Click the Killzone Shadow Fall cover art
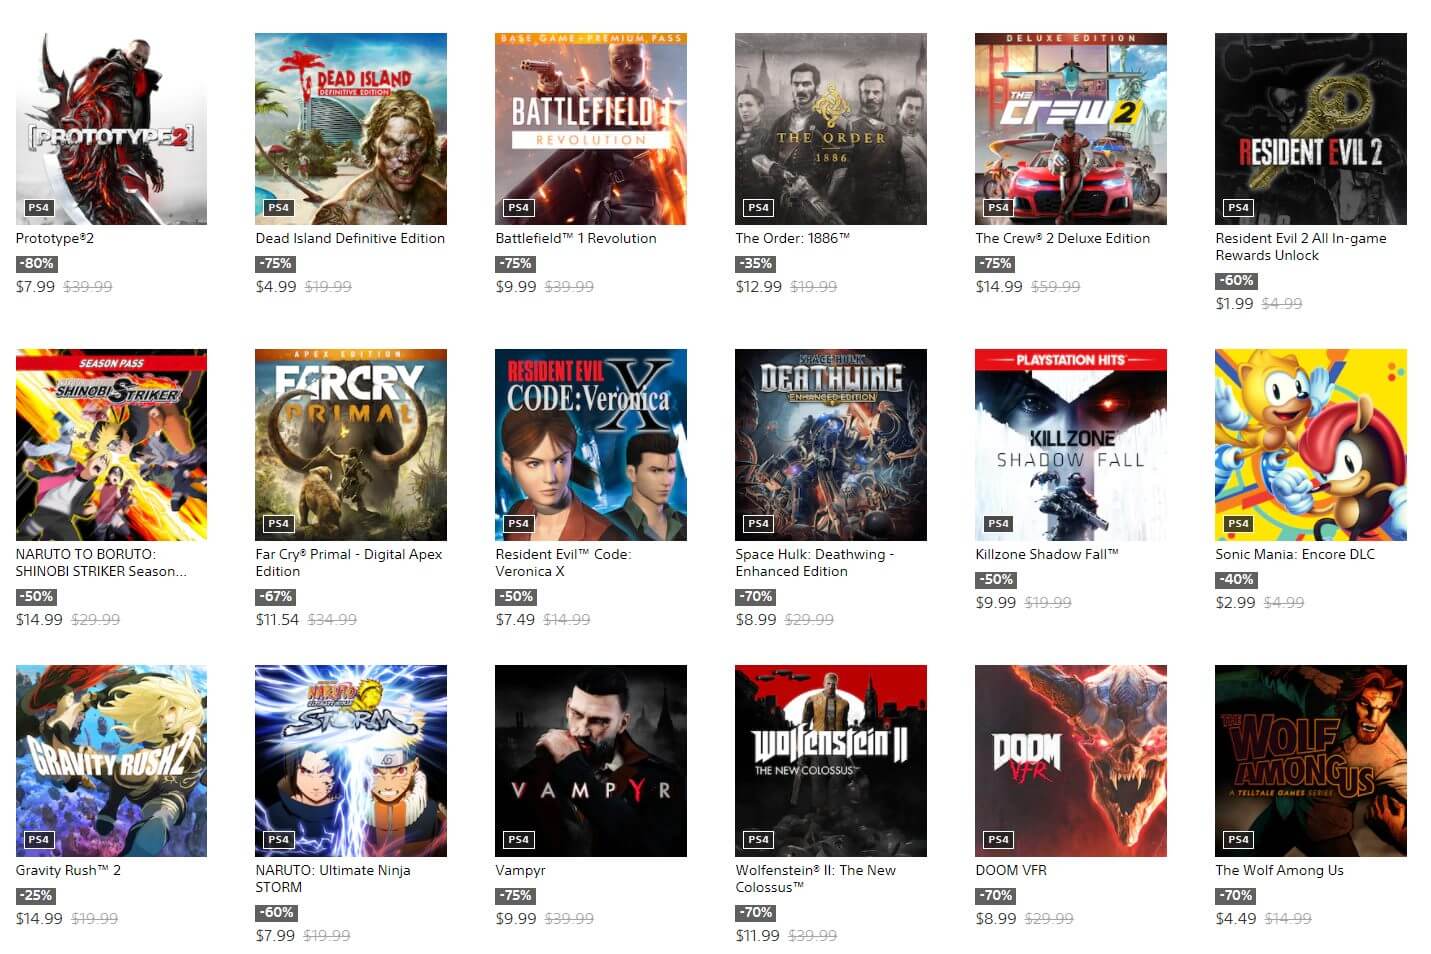1431x954 pixels. 1071,445
